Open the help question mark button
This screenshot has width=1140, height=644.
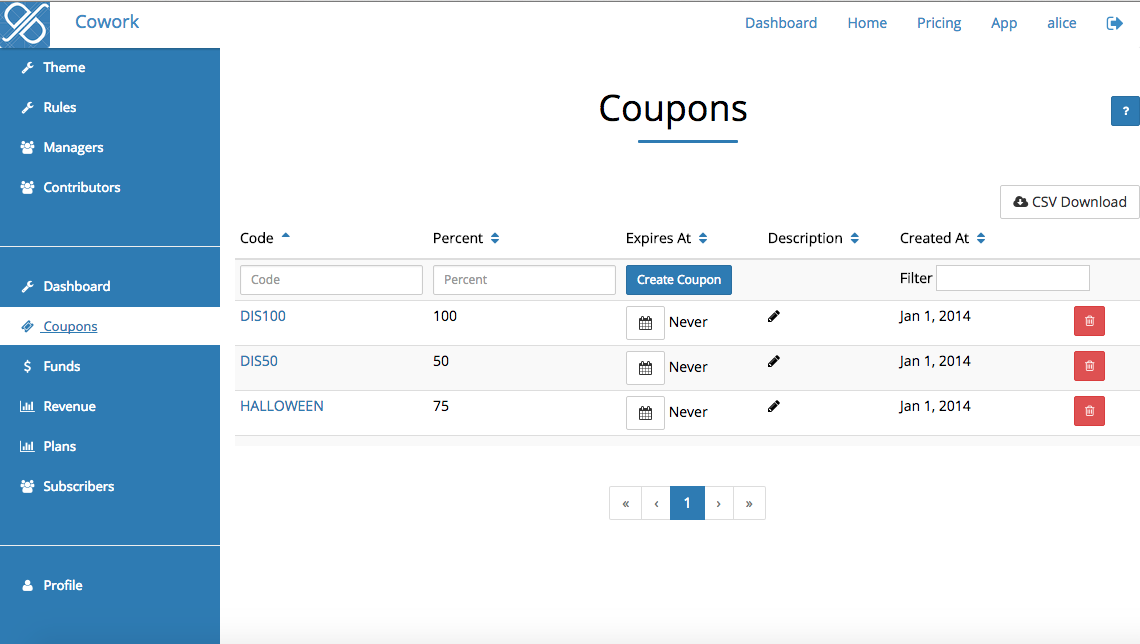(x=1125, y=111)
